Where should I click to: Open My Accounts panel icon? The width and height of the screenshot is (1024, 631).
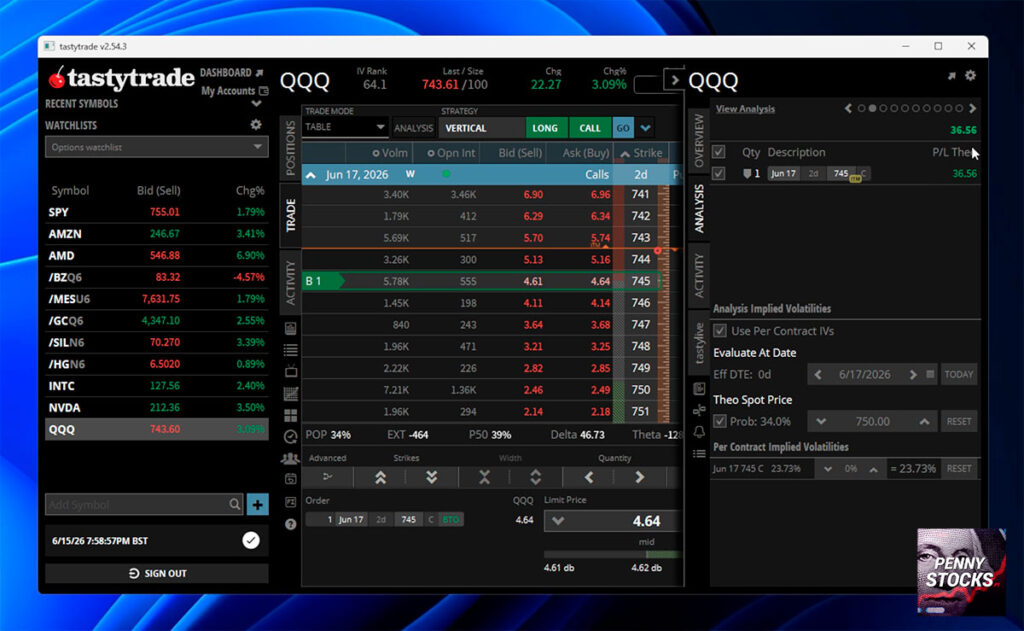263,91
